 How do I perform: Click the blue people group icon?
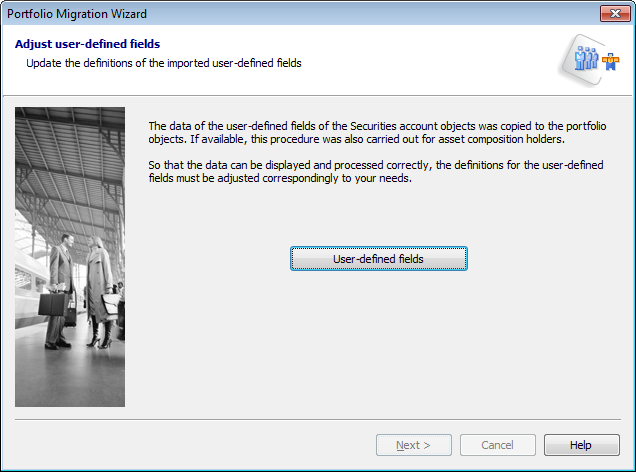(x=585, y=57)
